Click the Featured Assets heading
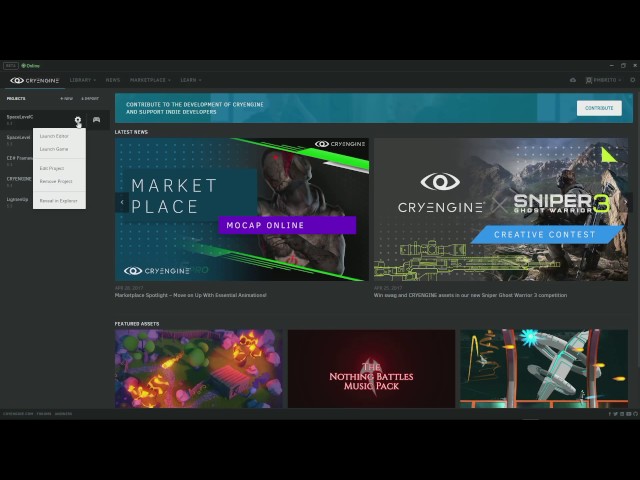This screenshot has width=640, height=480. 137,324
